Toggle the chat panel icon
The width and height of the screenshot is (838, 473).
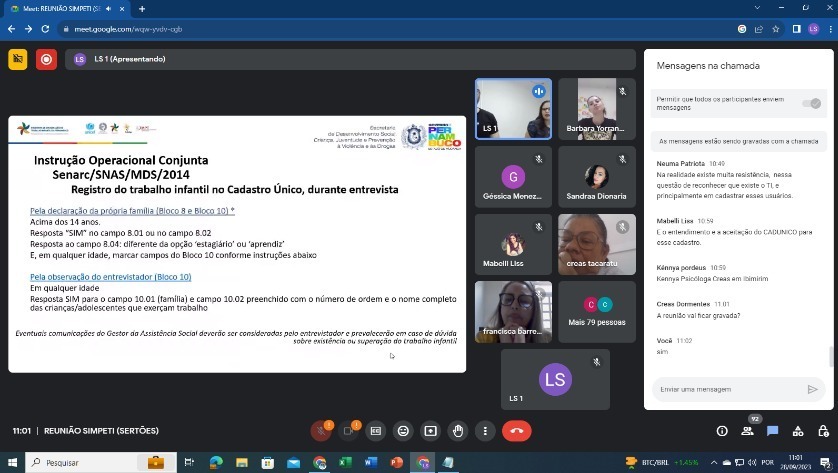pos(772,431)
